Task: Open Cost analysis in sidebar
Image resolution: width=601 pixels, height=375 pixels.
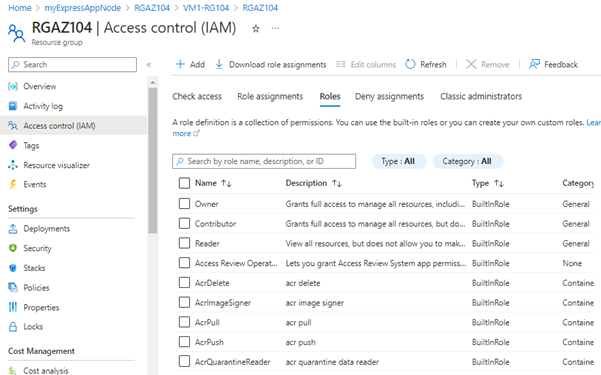Action: click(46, 370)
